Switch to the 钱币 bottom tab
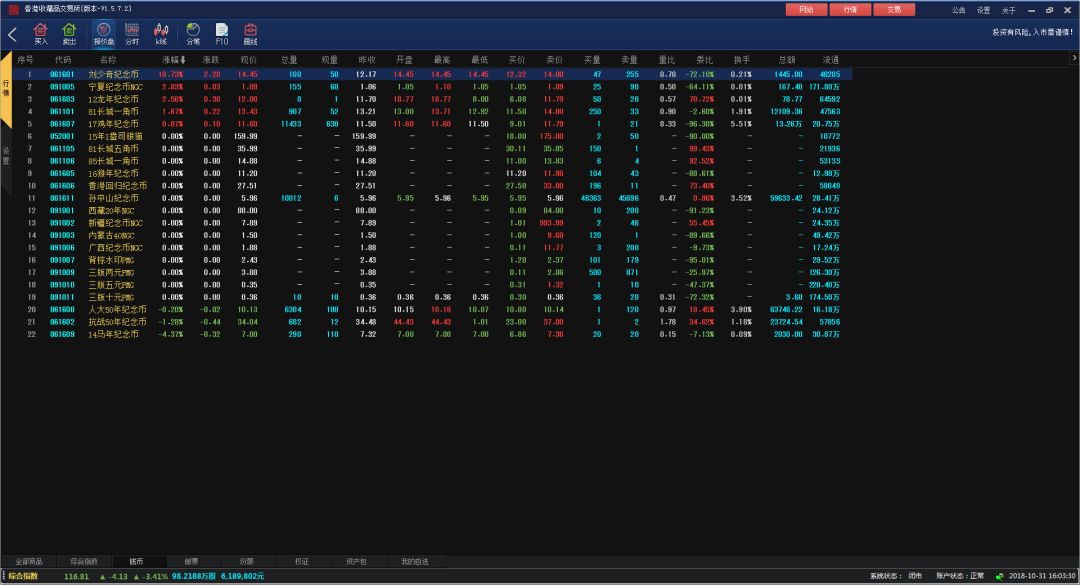Screen dimensions: 1080x585 coord(136,562)
